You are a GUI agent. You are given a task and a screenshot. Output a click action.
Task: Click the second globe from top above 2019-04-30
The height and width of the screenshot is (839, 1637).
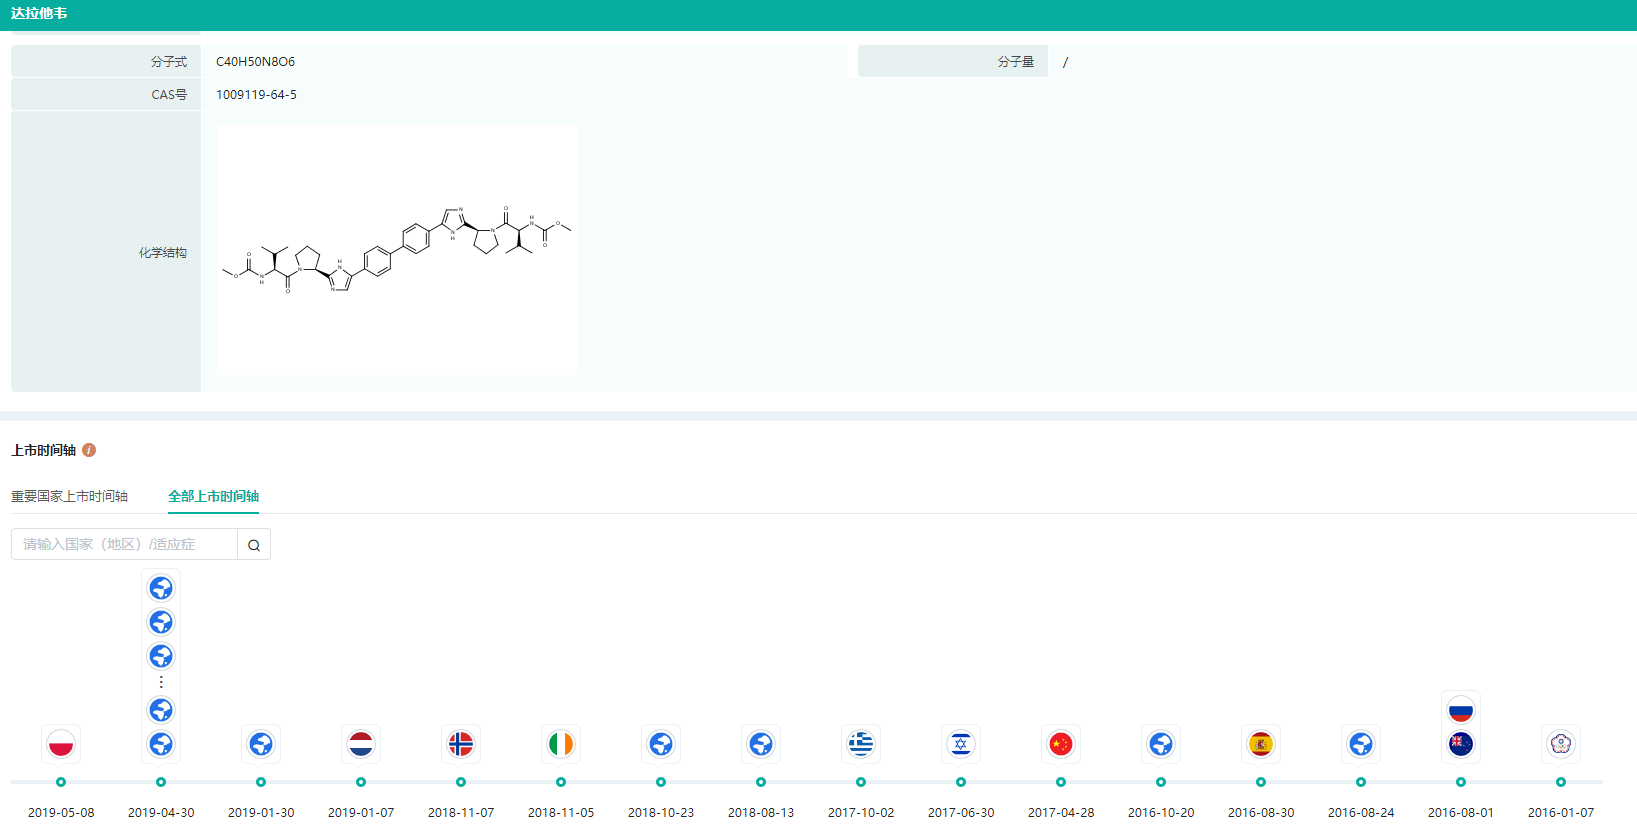[x=161, y=622]
